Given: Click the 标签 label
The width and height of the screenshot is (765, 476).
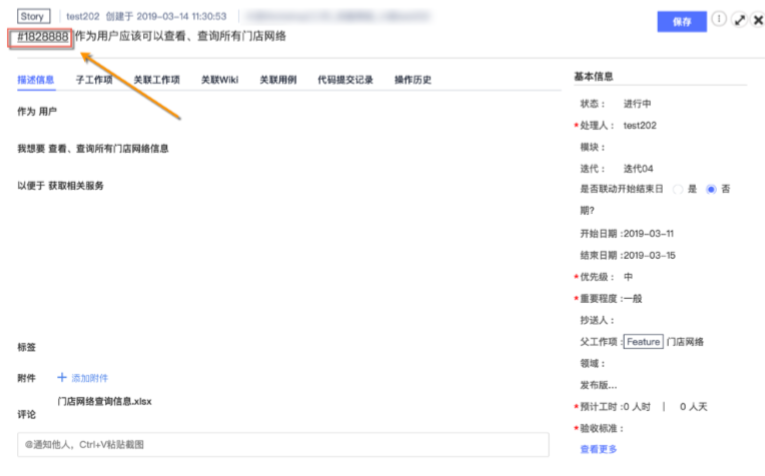Looking at the screenshot, I should 27,347.
